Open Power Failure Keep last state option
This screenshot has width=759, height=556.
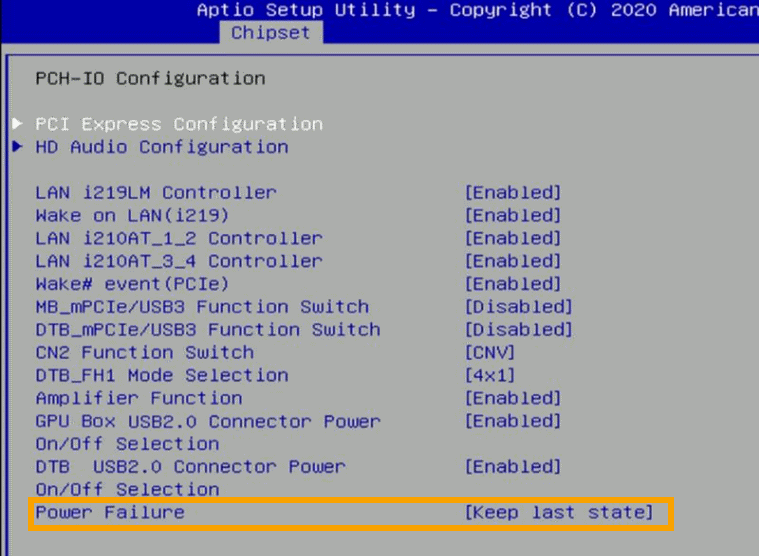[x=559, y=512]
